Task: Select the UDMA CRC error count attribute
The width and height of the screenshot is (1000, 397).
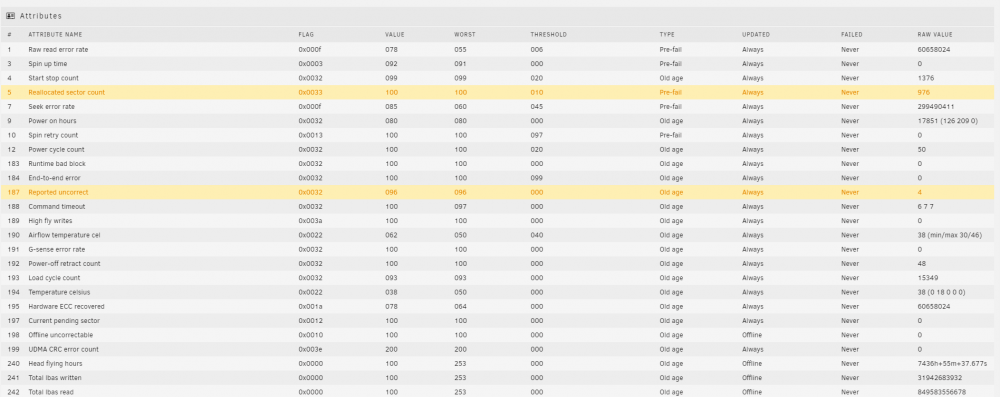Action: tap(63, 349)
